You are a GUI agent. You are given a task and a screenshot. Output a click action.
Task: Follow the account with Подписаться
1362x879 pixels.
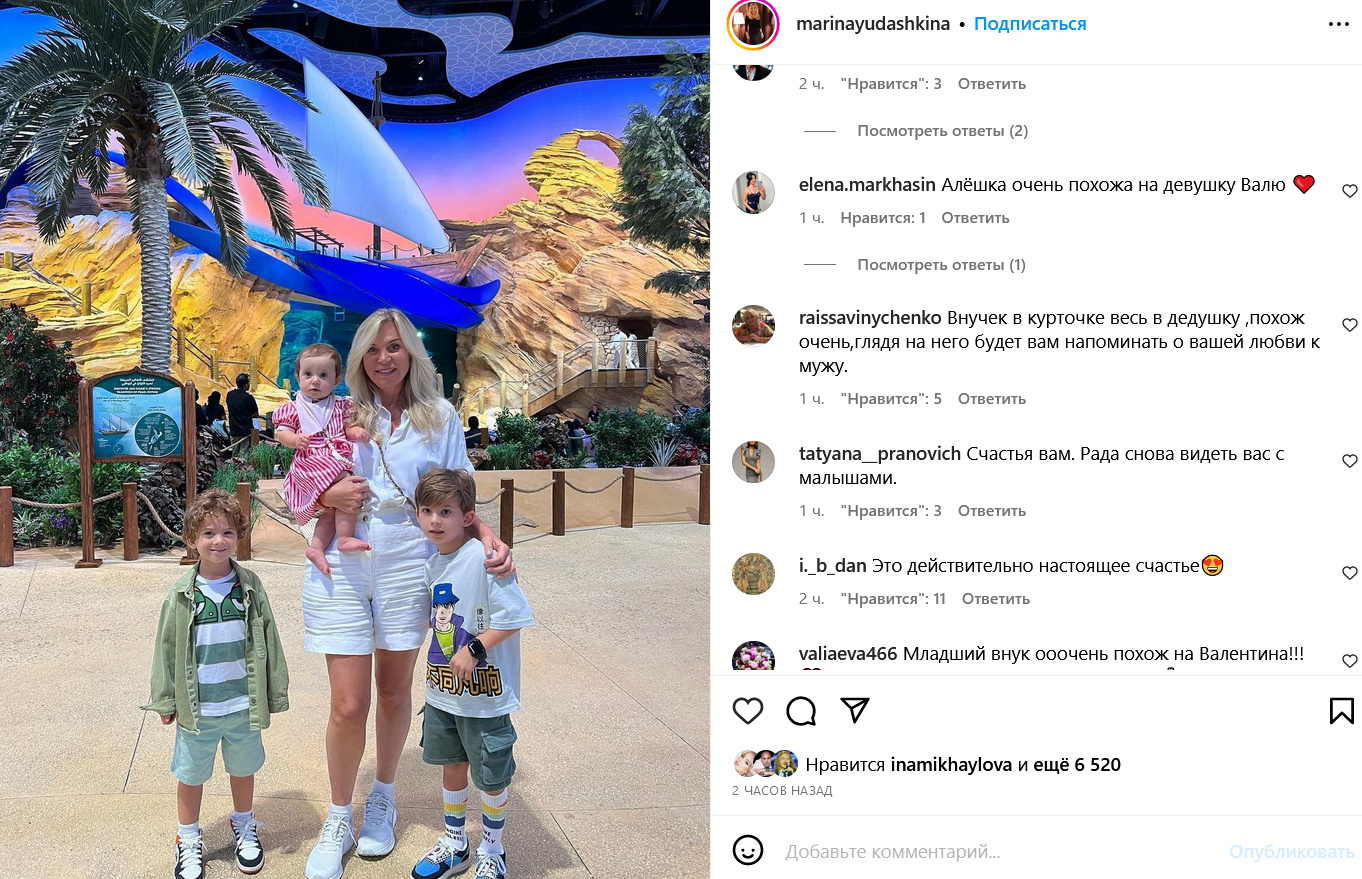pyautogui.click(x=1030, y=24)
